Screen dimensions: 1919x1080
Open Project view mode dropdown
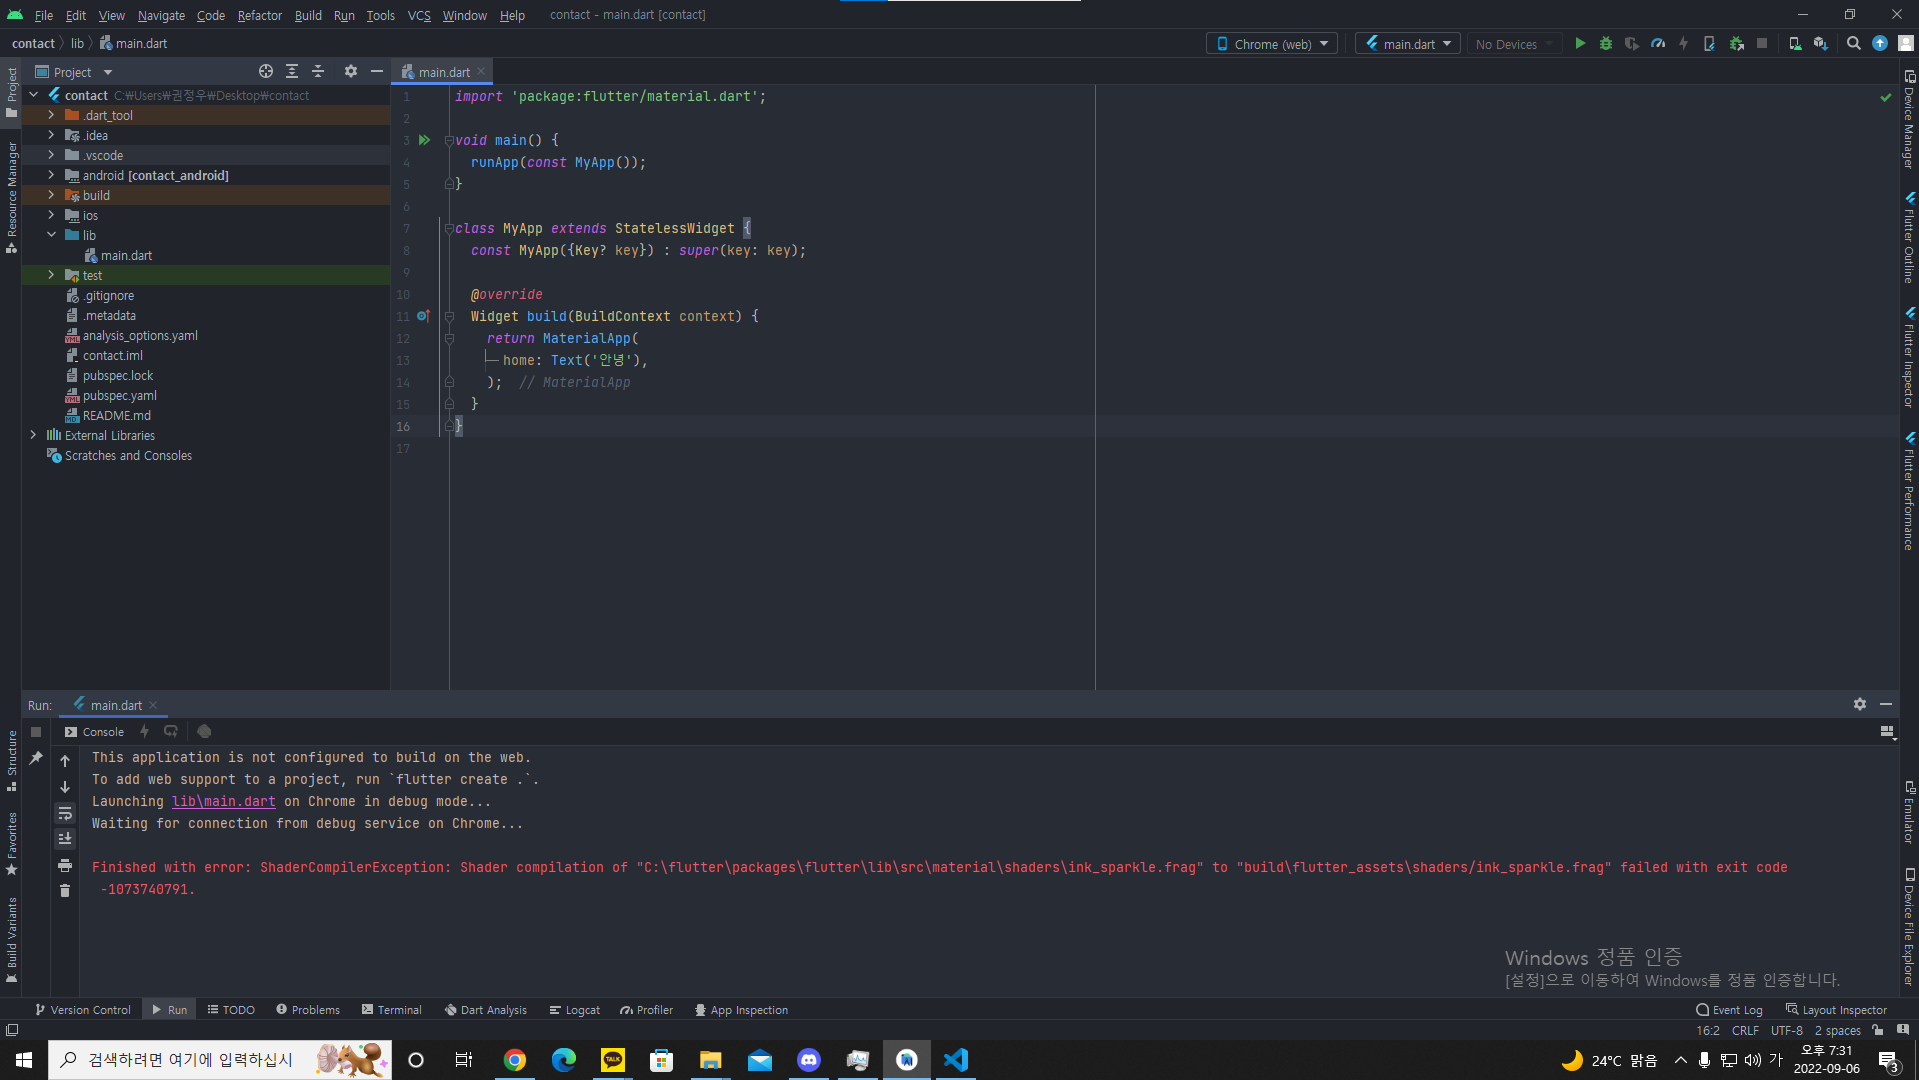74,72
